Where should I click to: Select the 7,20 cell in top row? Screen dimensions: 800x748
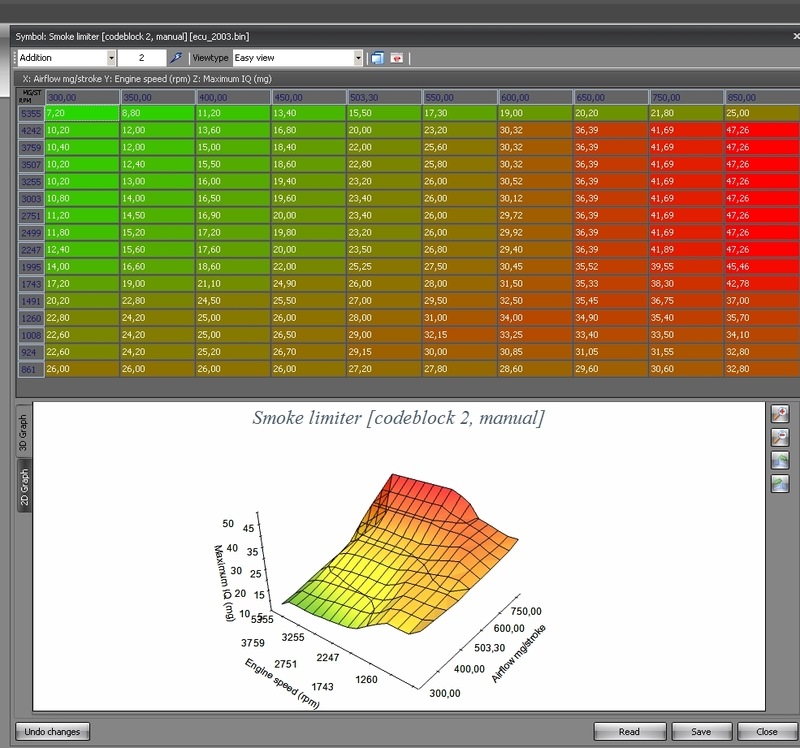(x=82, y=115)
